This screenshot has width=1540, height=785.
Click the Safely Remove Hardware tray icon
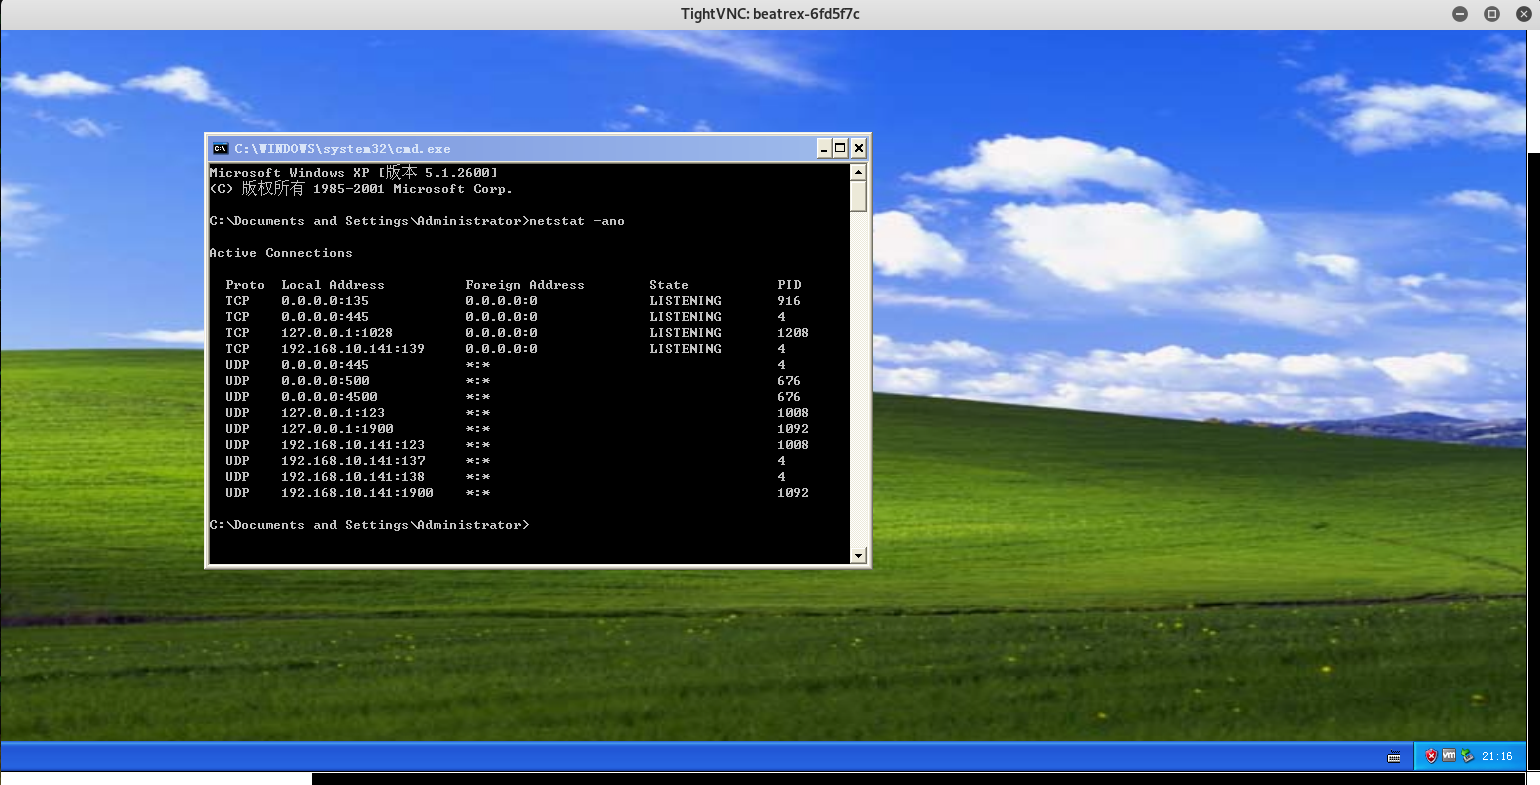tap(1467, 756)
